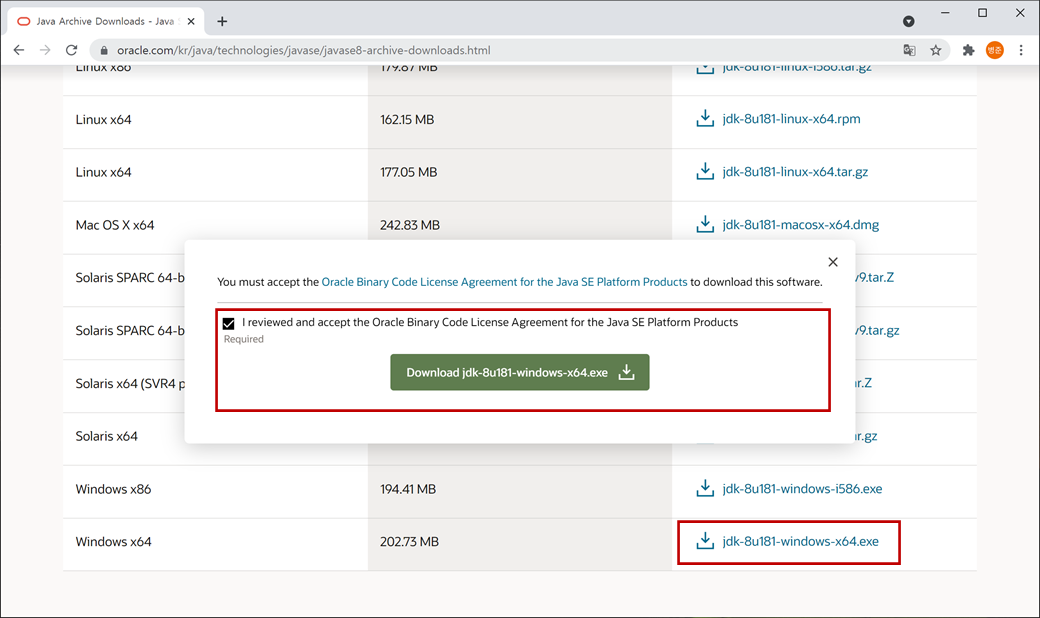Select the Java Archive Downloads tab

[106, 21]
